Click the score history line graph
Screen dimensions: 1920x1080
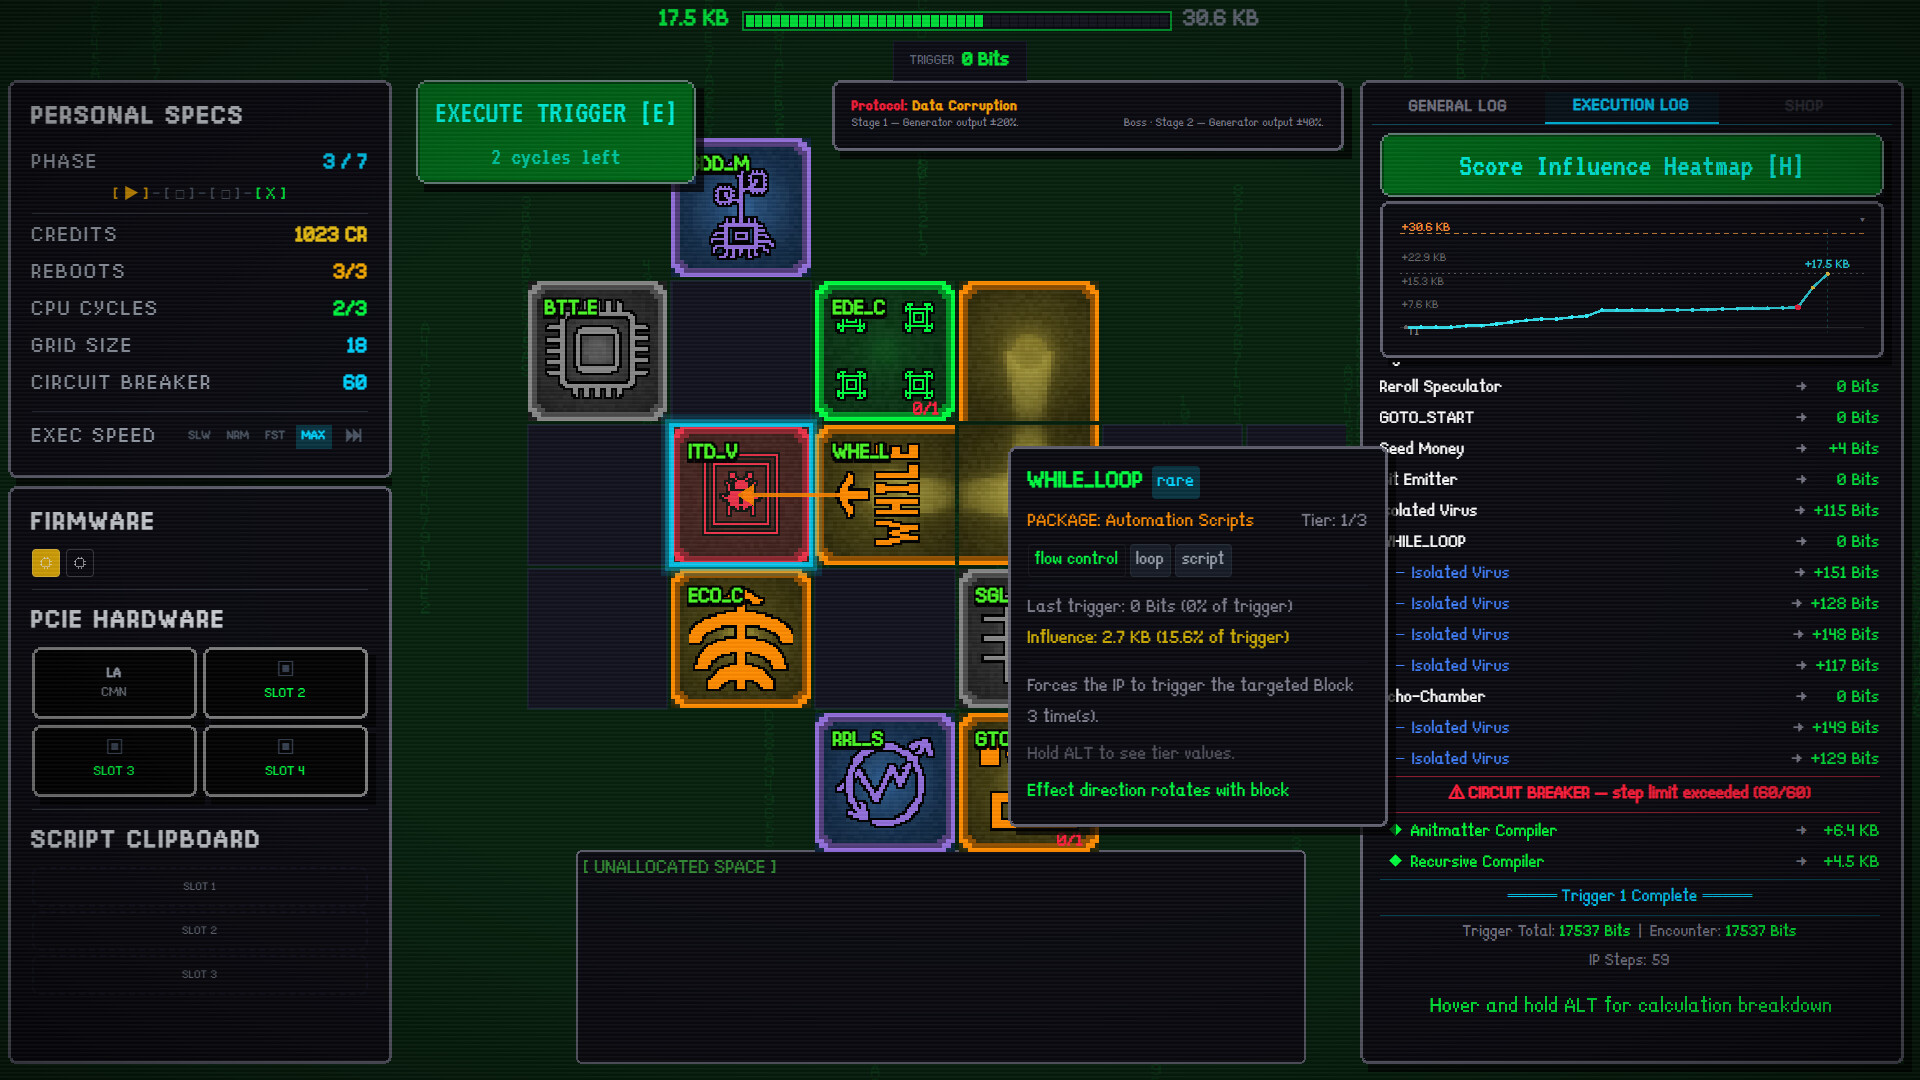tap(1631, 280)
